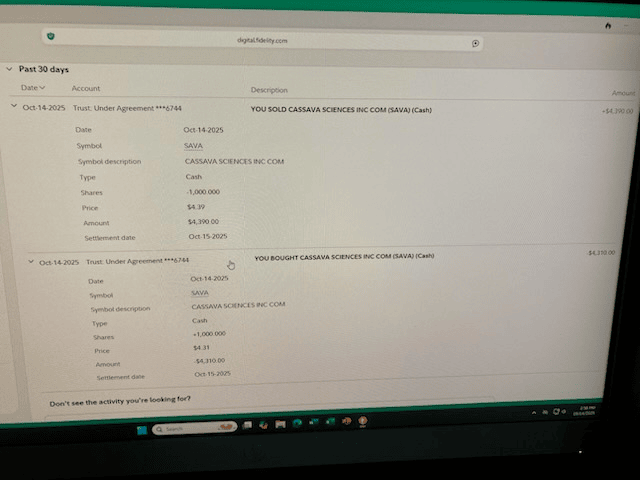Open the Windows Start menu

[x=142, y=430]
